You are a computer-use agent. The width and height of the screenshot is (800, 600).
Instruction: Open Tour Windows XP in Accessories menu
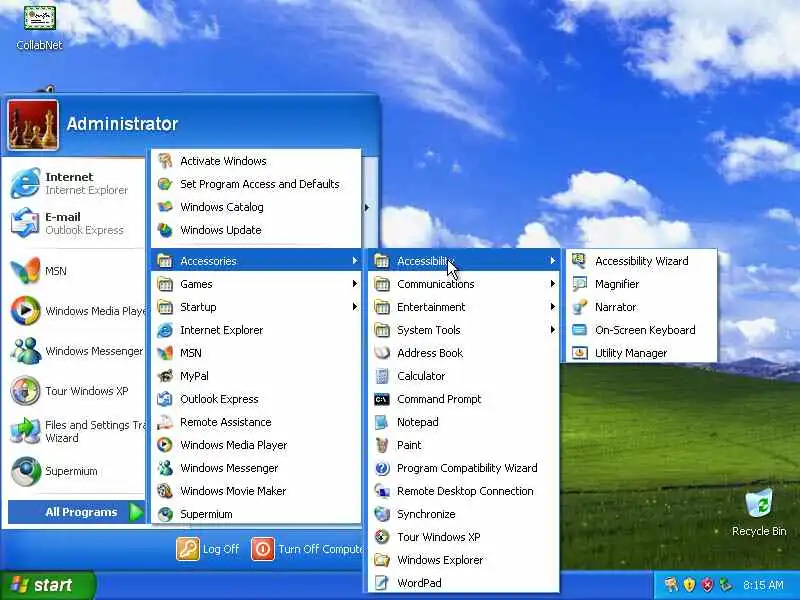click(463, 537)
